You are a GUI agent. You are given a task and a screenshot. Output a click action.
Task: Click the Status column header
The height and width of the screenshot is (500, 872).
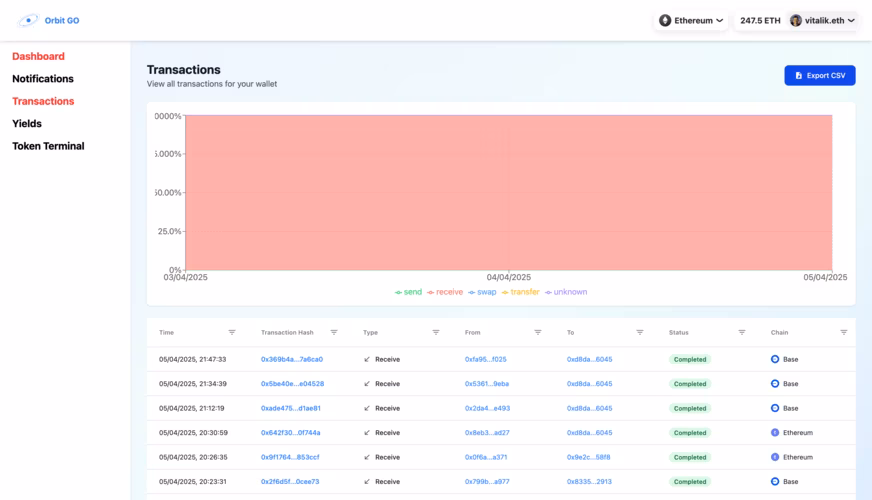point(678,333)
